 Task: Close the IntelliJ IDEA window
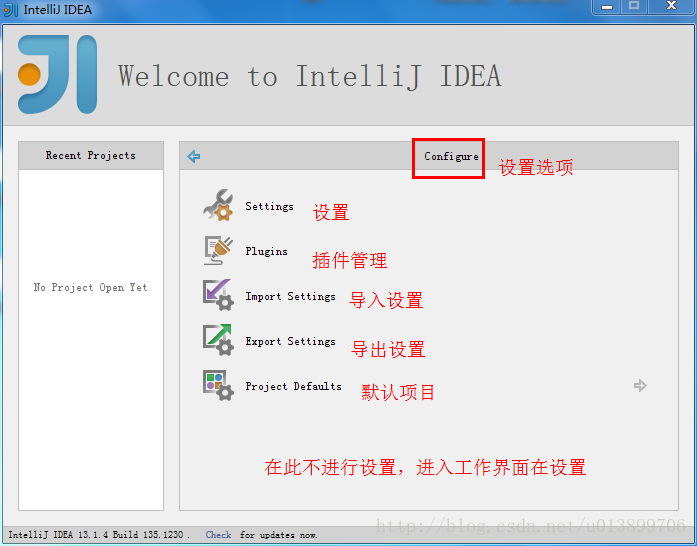[x=671, y=6]
